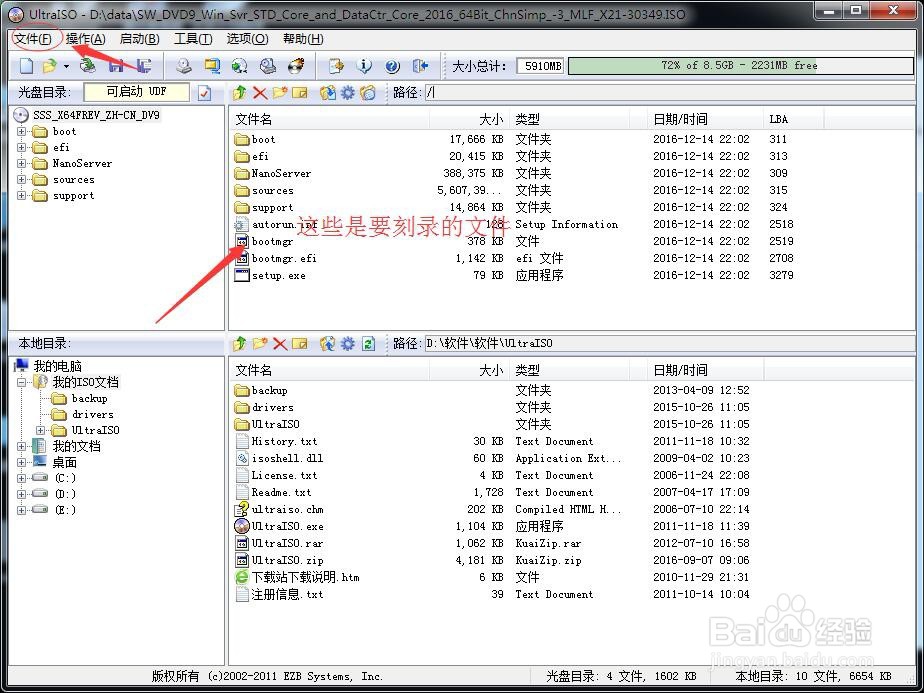Image resolution: width=924 pixels, height=693 pixels.
Task: Sort disc files by LBA column header
Action: (793, 119)
